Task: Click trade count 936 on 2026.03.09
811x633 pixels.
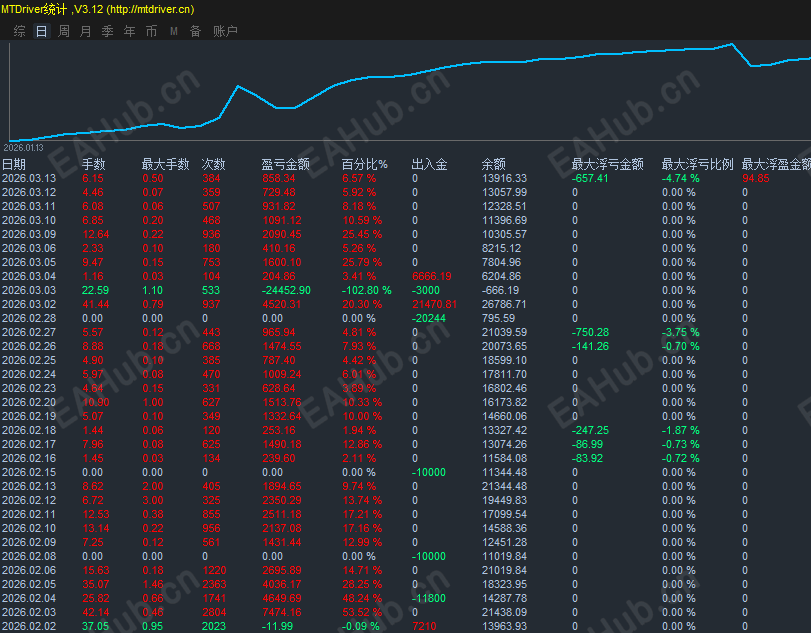Action: [x=211, y=234]
